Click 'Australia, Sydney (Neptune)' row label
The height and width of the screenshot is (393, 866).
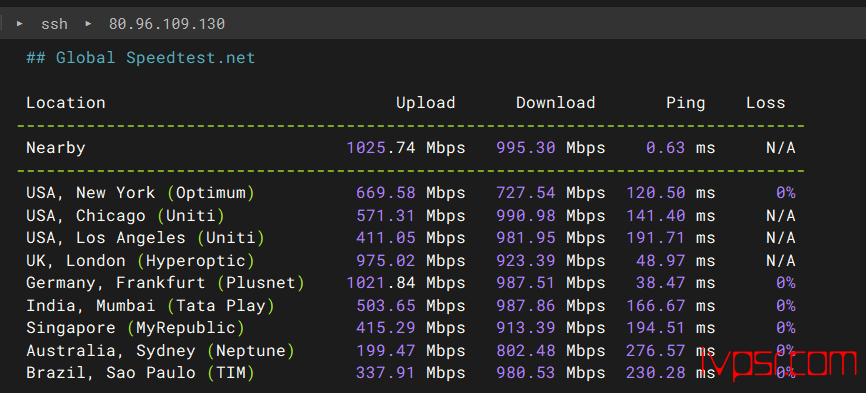coord(160,350)
